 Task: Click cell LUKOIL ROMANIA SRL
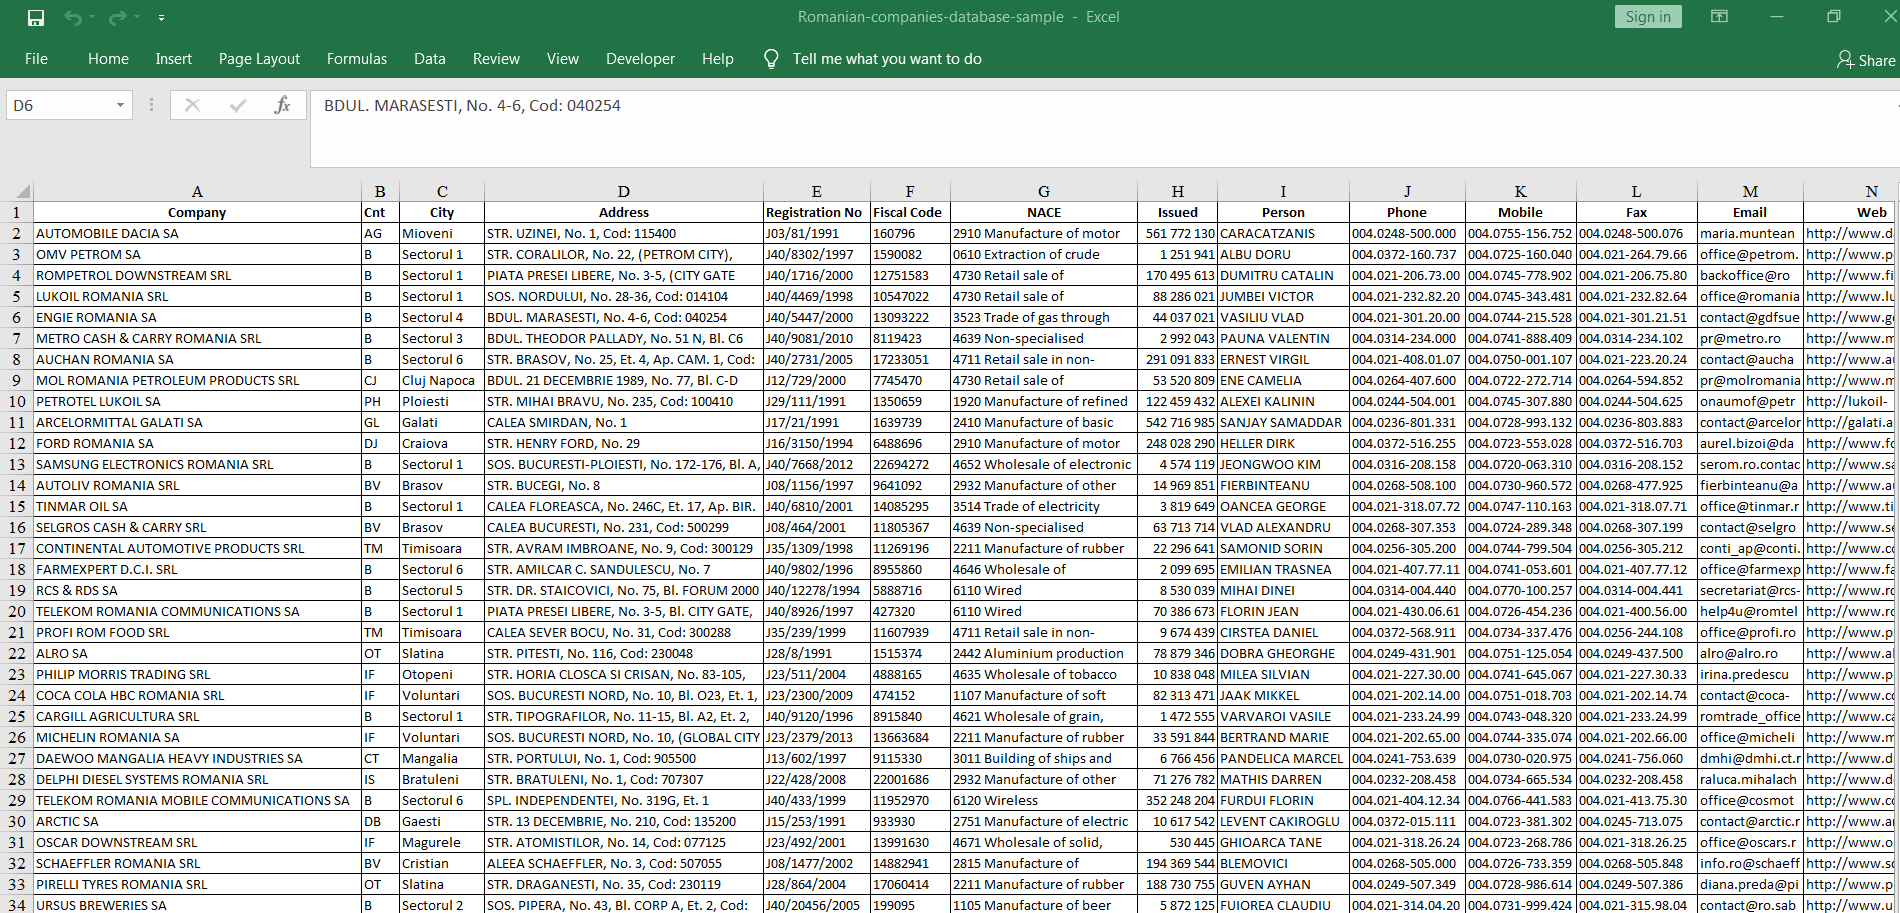pyautogui.click(x=197, y=296)
